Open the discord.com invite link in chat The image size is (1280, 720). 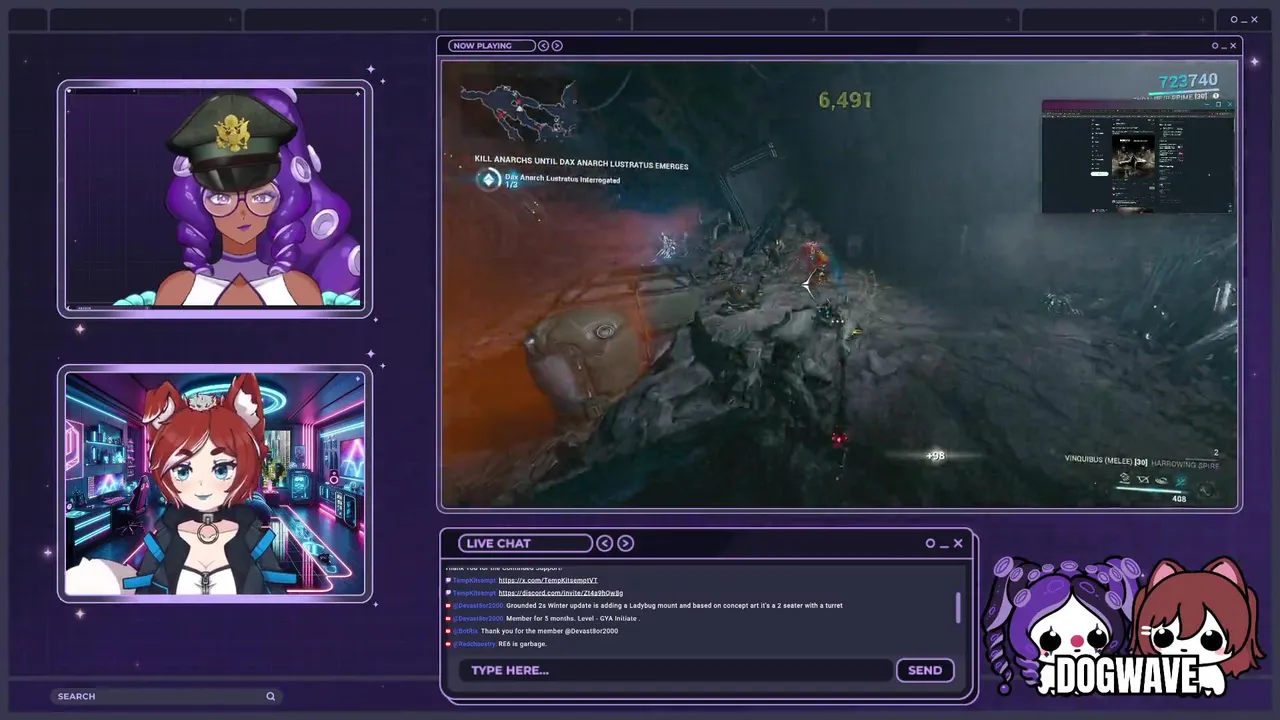561,593
